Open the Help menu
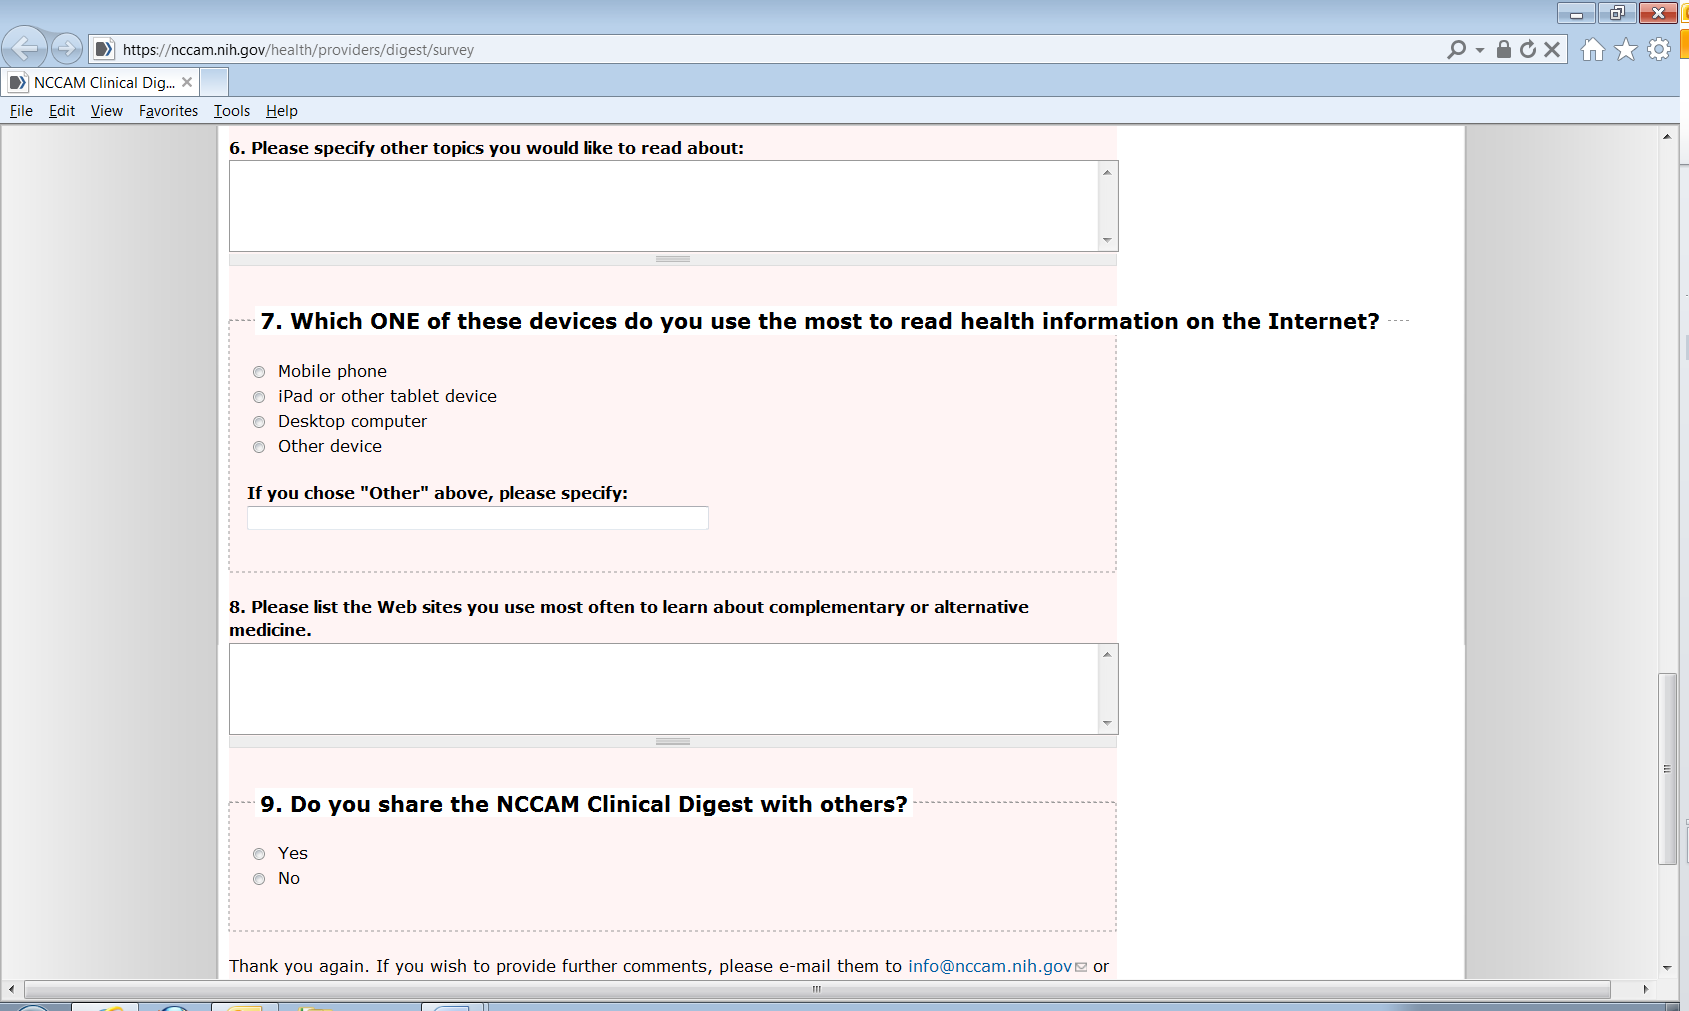The width and height of the screenshot is (1689, 1011). 282,111
